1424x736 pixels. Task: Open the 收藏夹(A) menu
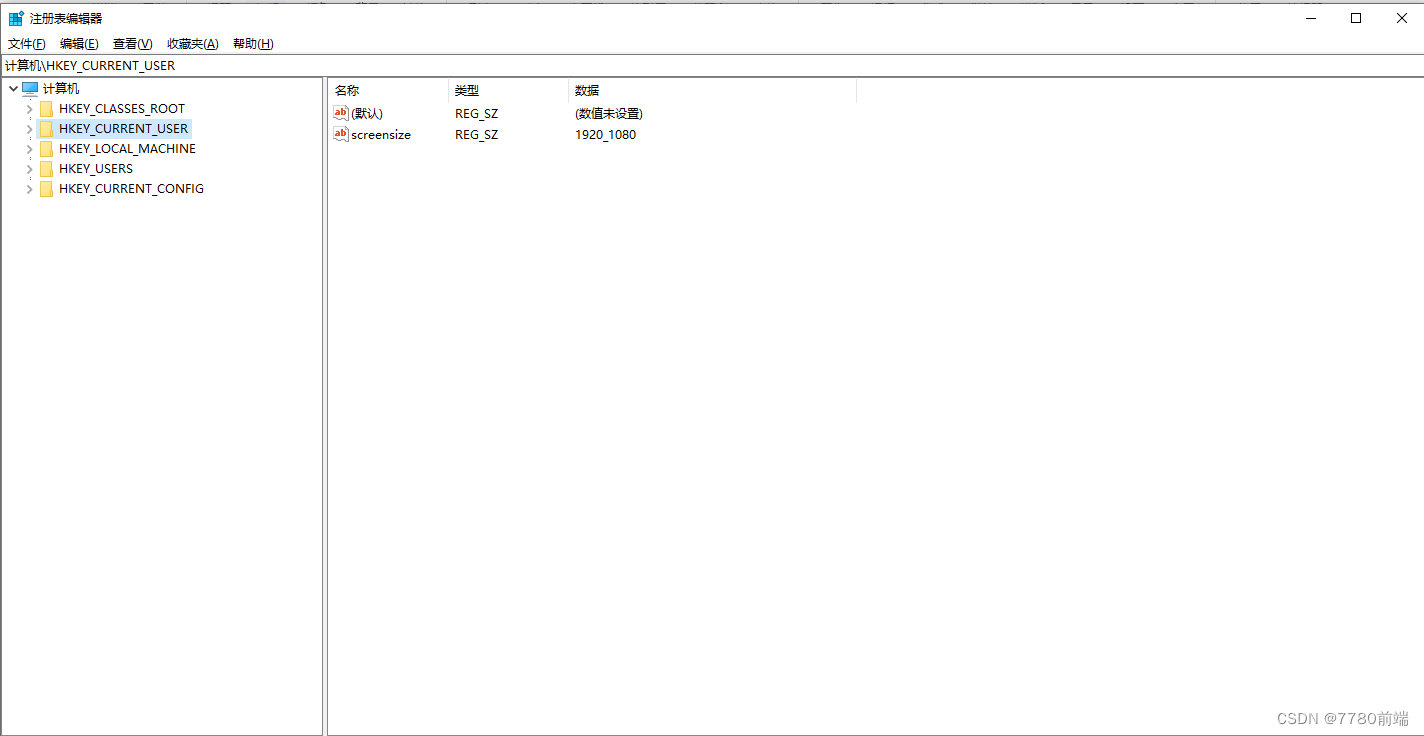193,44
